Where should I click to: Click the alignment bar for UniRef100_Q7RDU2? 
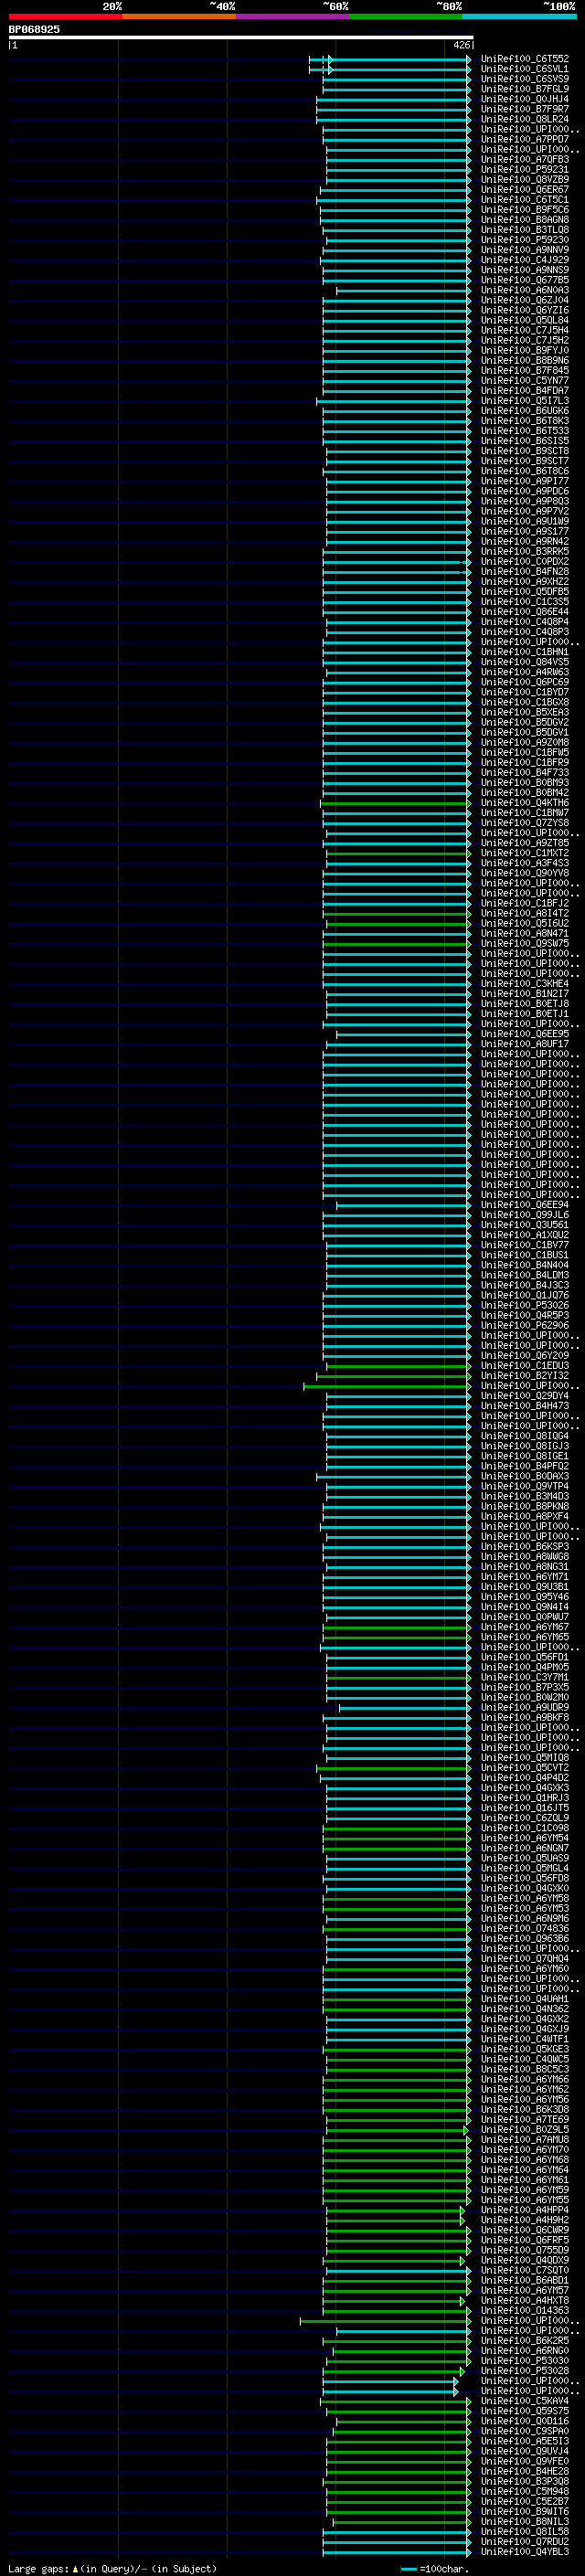pyautogui.click(x=396, y=2543)
